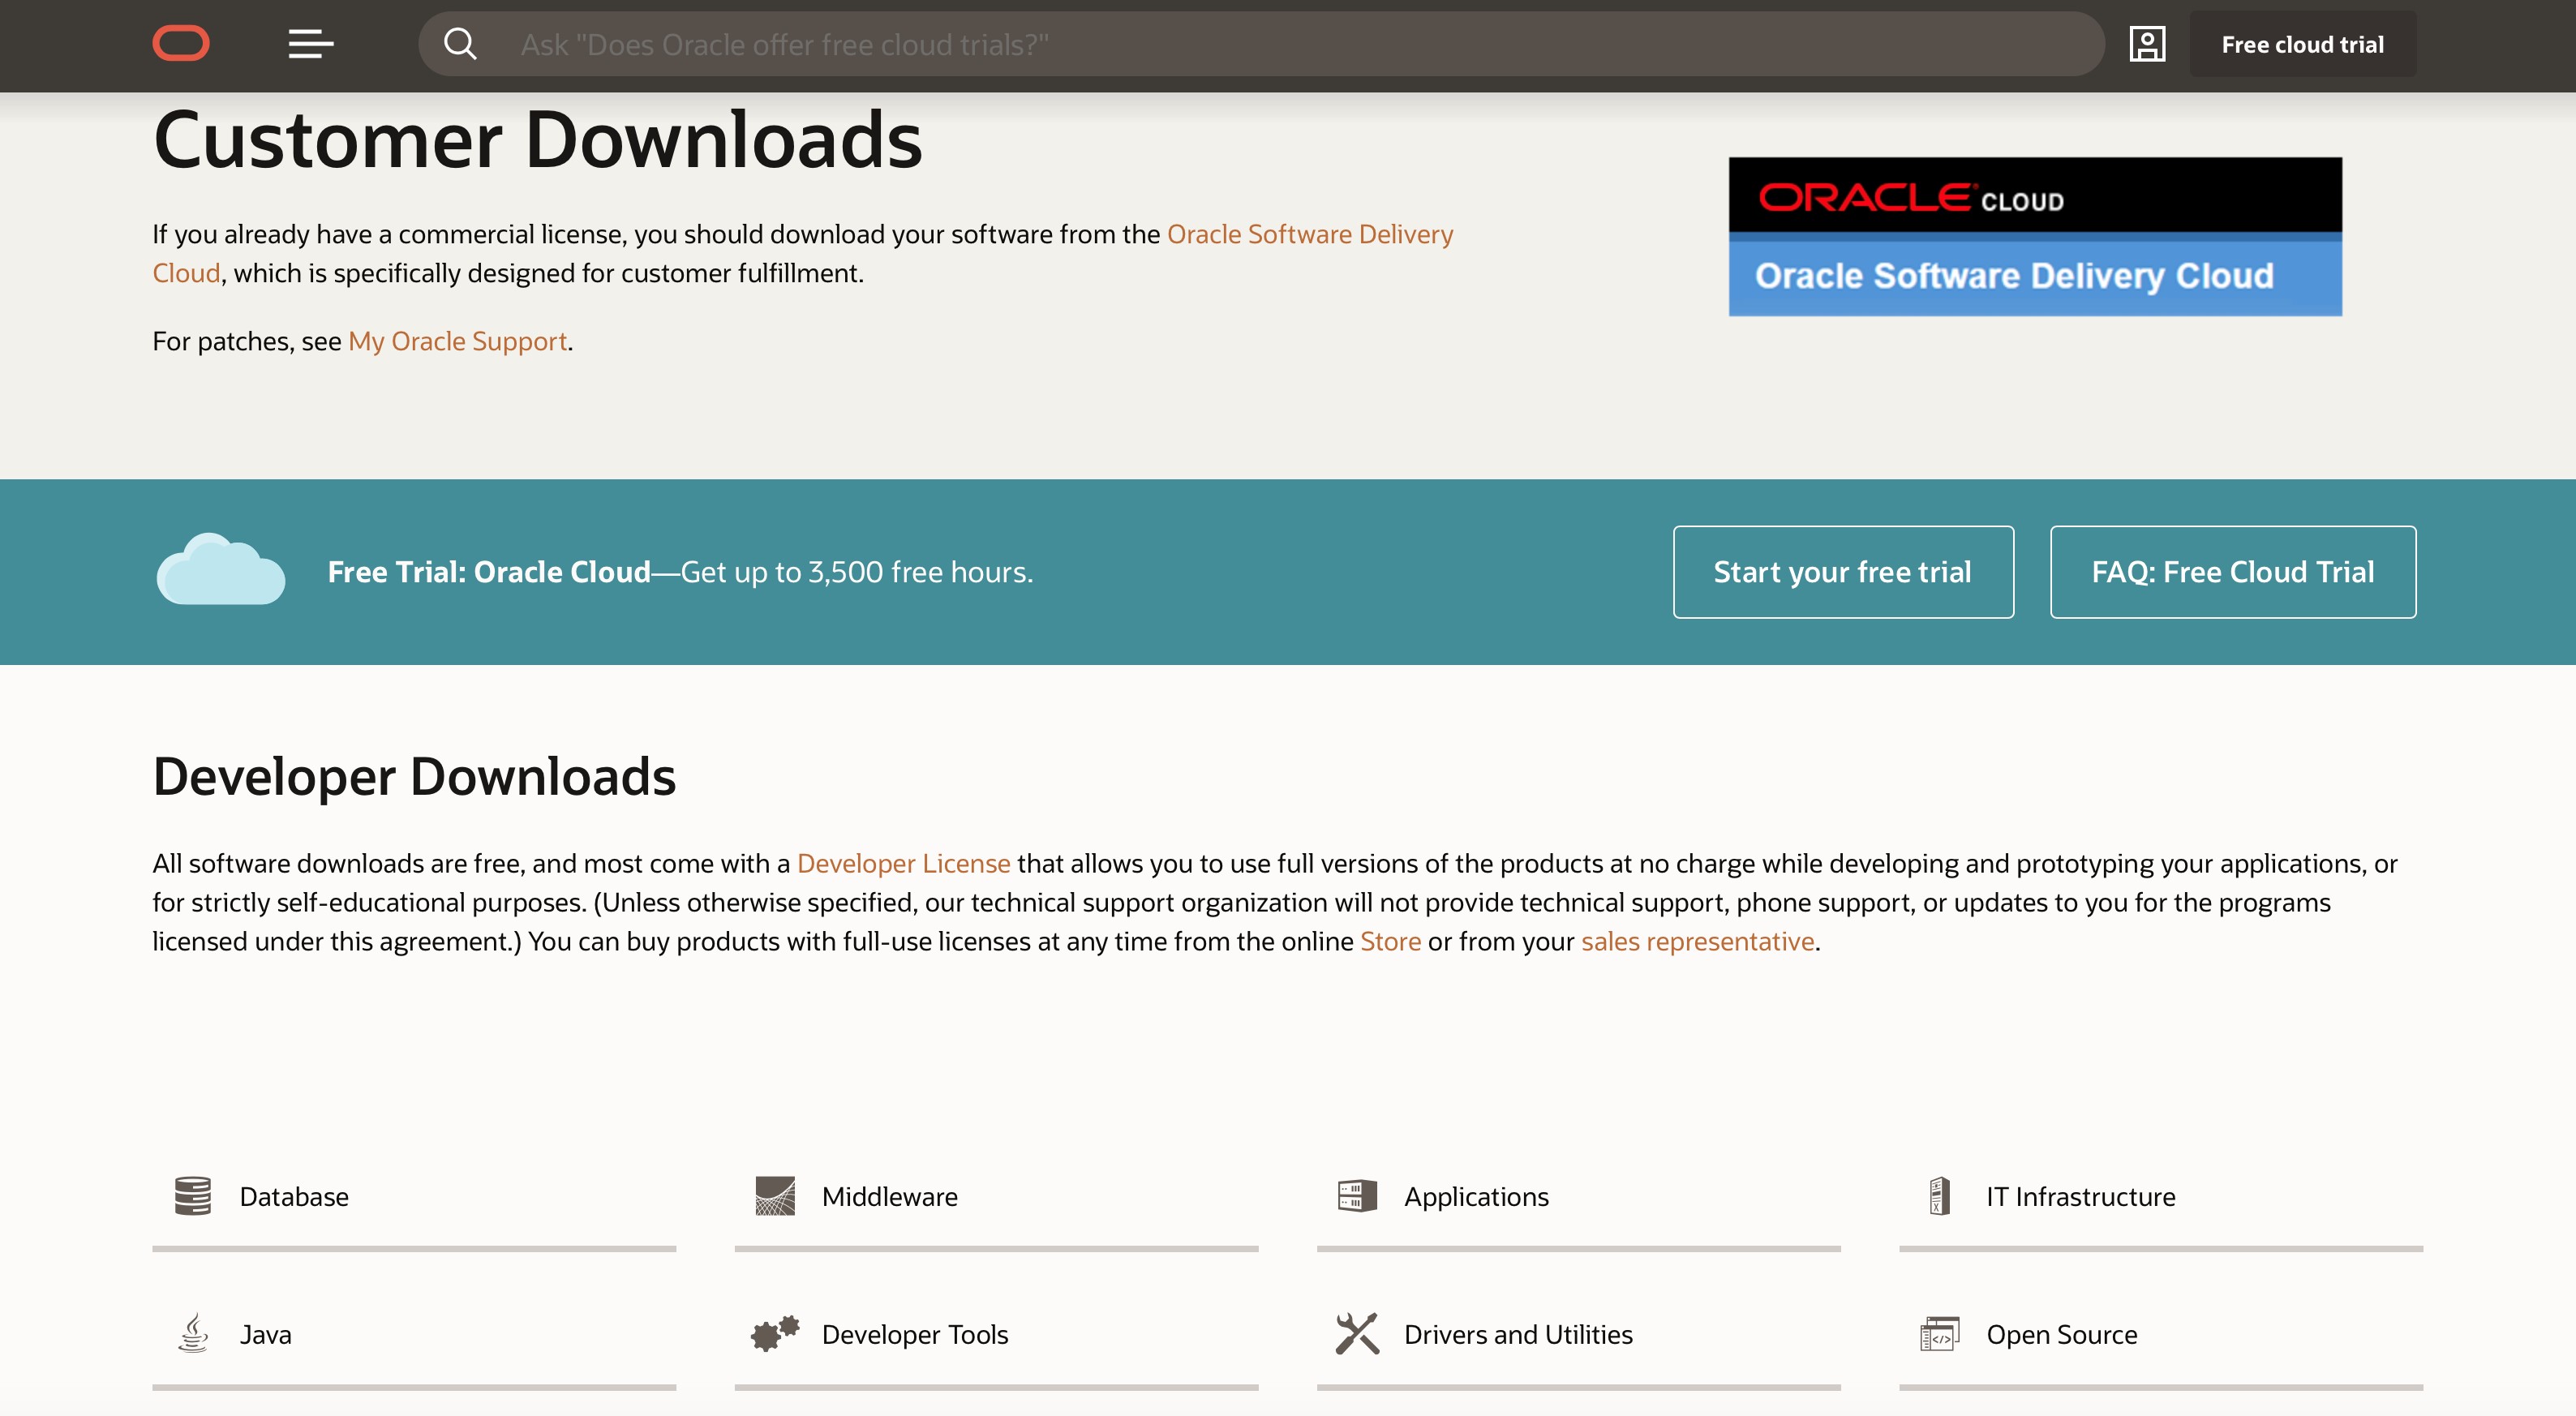The width and height of the screenshot is (2576, 1416).
Task: Click the cloud icon in free trial banner
Action: pos(220,569)
